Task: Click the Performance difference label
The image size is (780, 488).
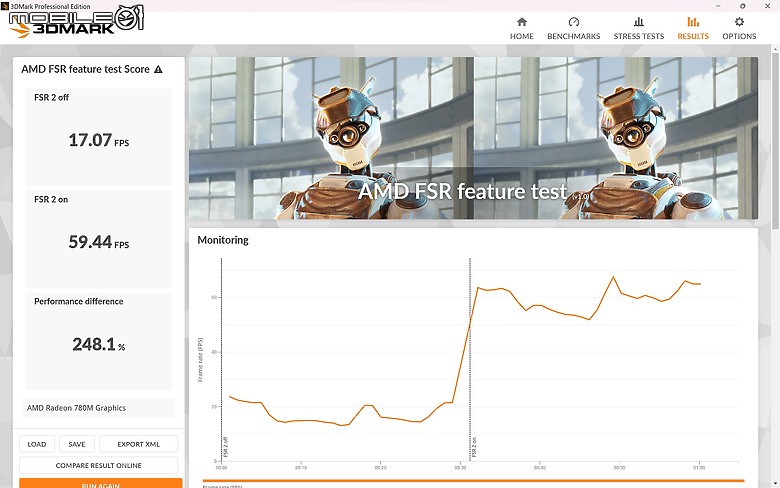Action: click(79, 301)
